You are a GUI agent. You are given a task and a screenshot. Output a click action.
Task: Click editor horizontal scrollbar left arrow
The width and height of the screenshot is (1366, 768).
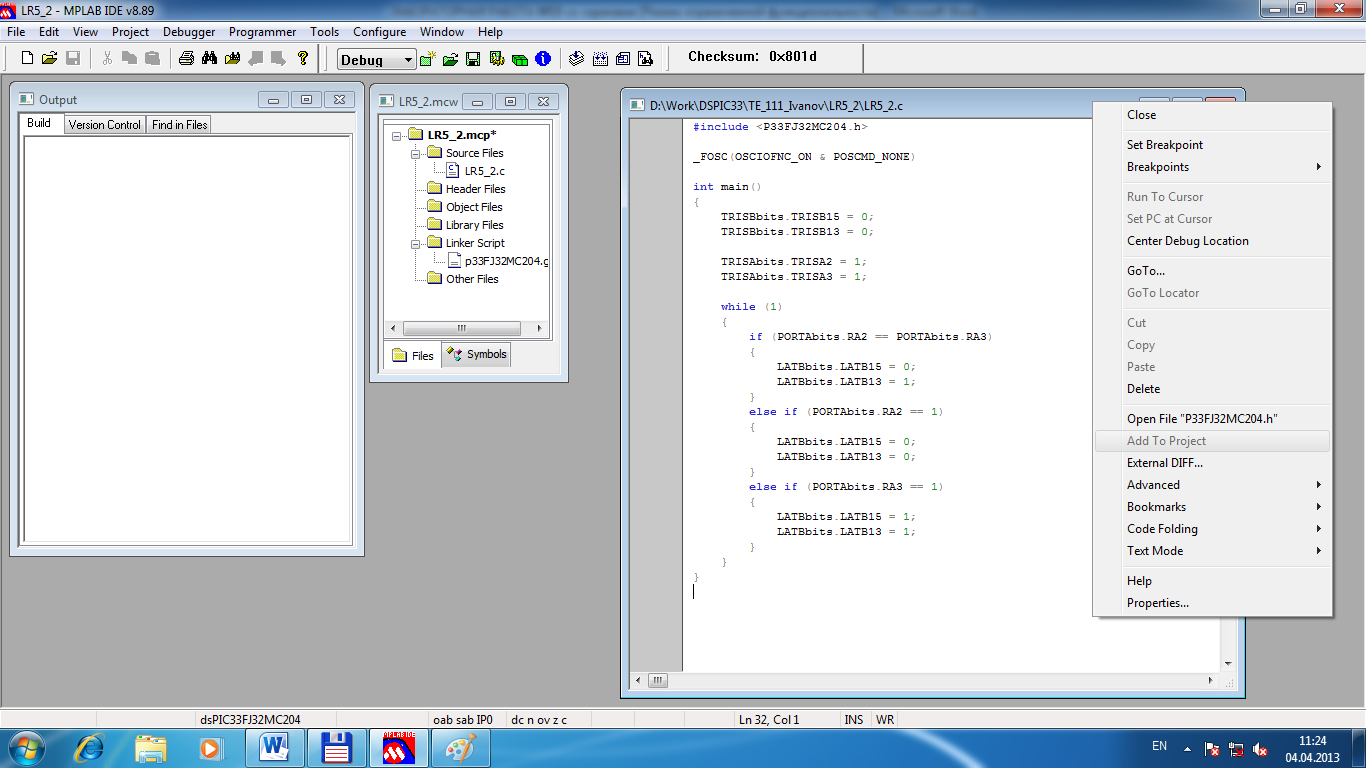pos(637,681)
